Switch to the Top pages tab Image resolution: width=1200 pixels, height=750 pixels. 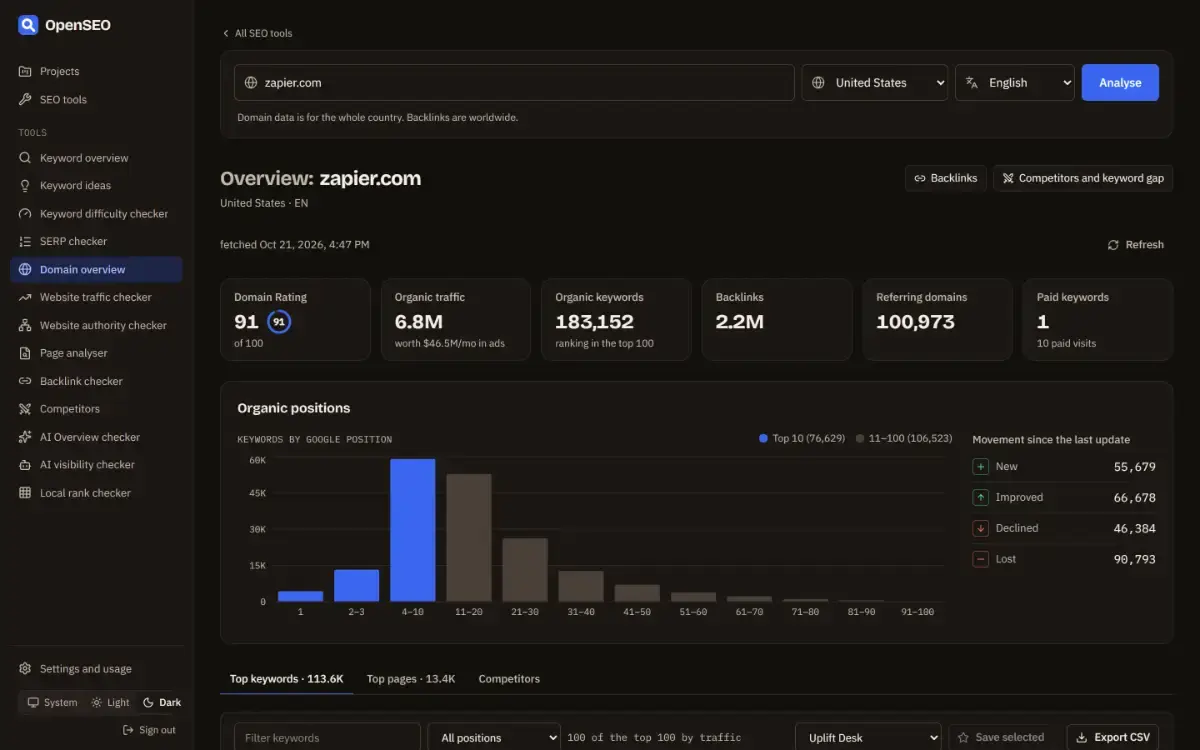411,679
